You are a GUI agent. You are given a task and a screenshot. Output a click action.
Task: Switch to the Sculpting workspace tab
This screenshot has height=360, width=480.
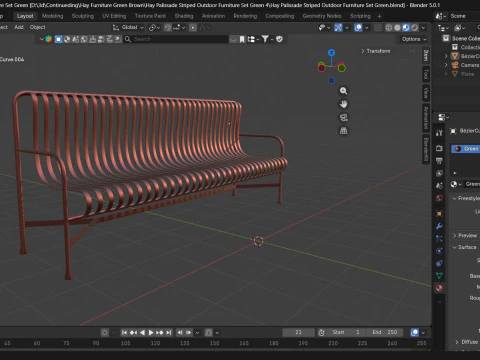coord(83,16)
